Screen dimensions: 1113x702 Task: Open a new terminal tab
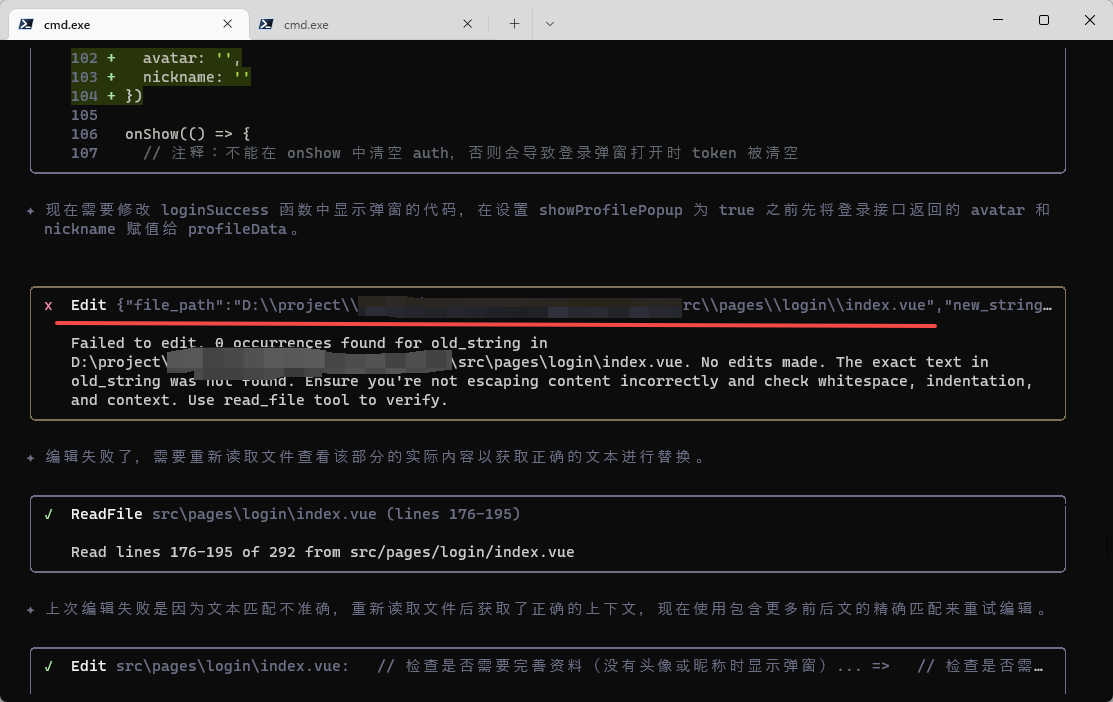(x=514, y=23)
